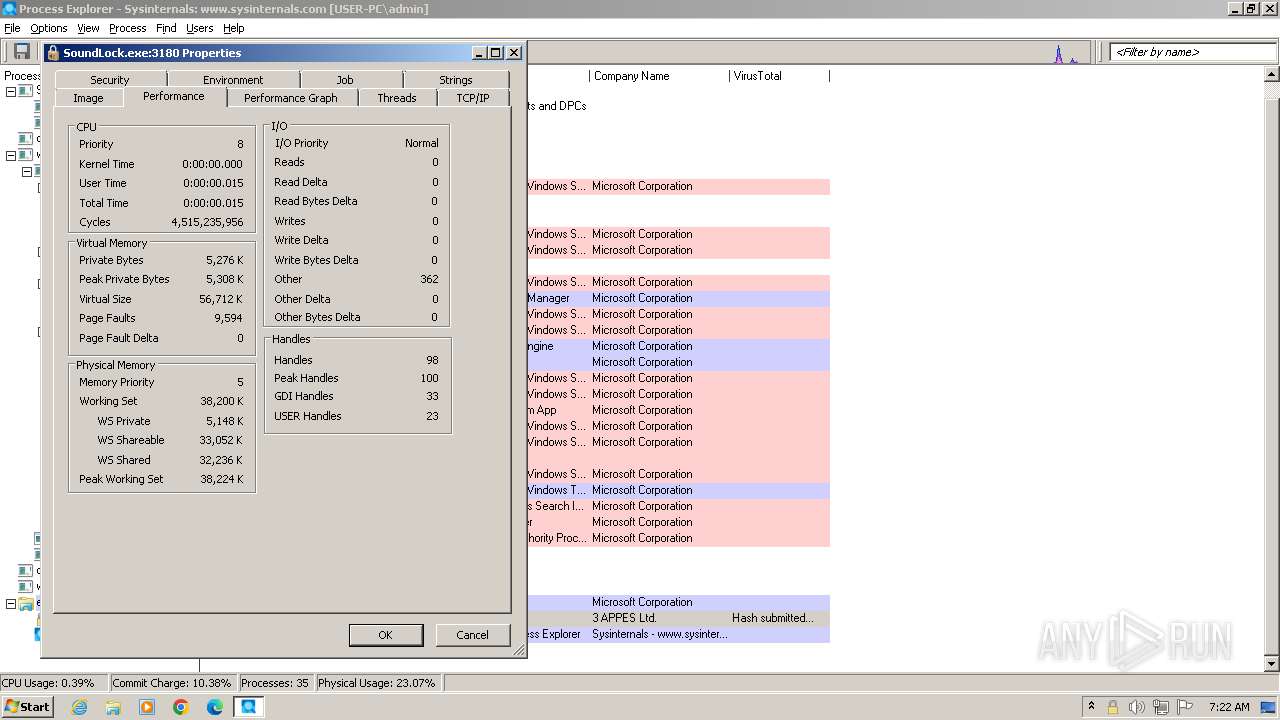1280x720 pixels.
Task: Open the Action Center flag tray icon
Action: pos(1185,707)
